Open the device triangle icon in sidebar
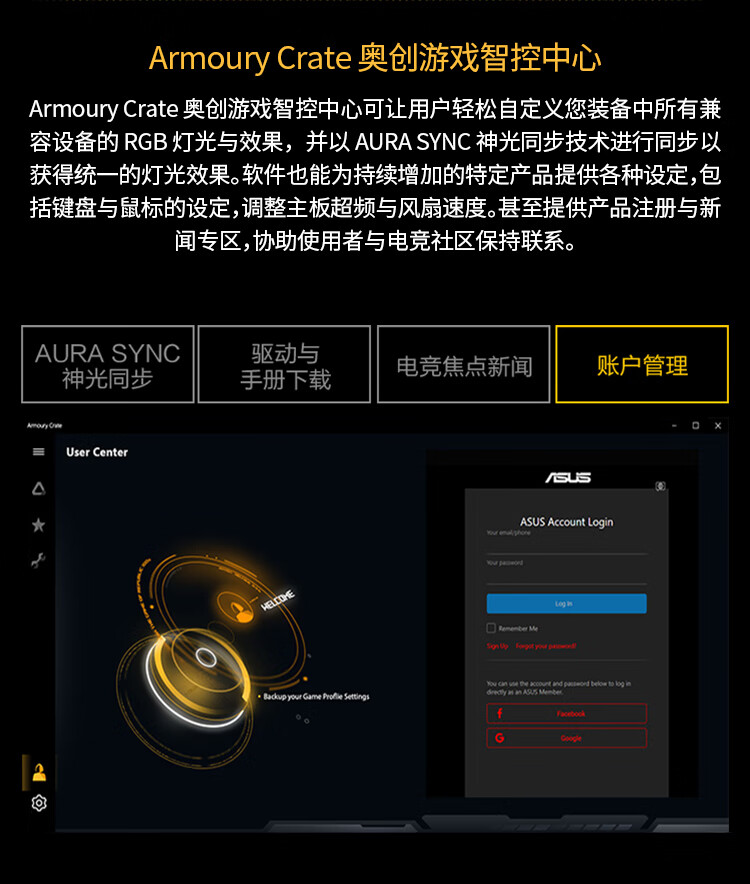 pyautogui.click(x=38, y=488)
